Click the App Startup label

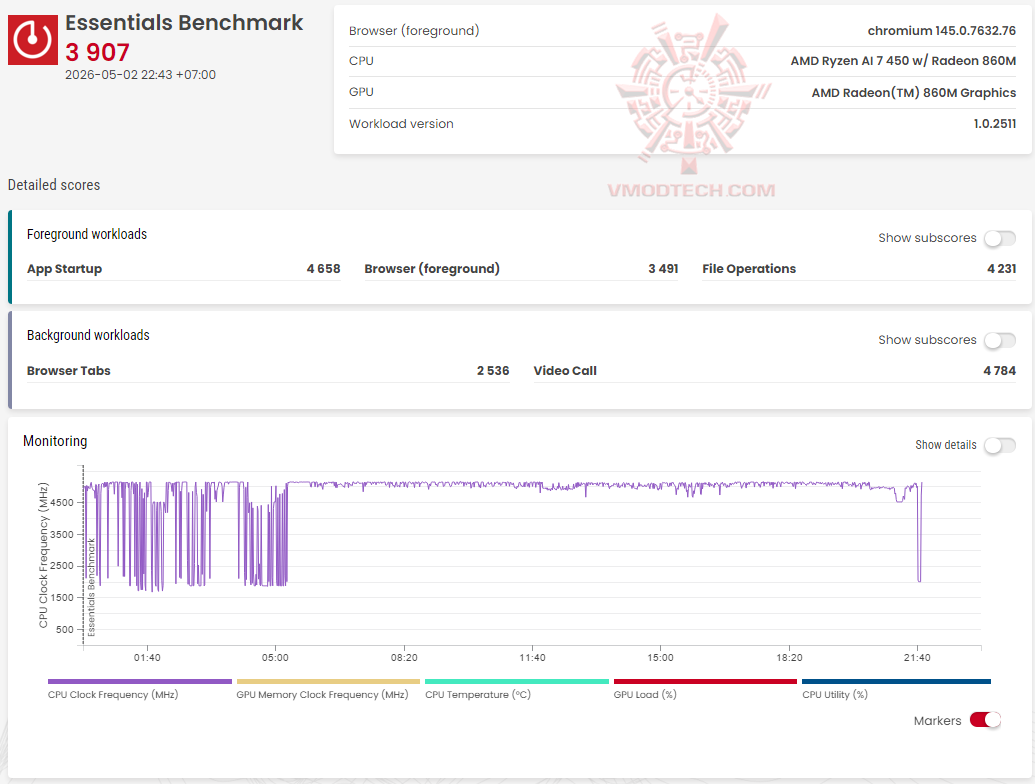tap(65, 269)
